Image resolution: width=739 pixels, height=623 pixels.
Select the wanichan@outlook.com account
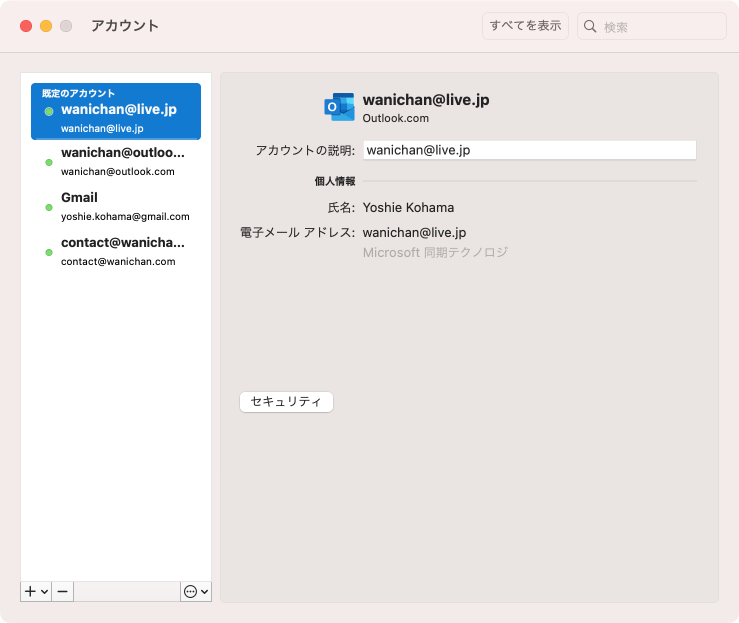pyautogui.click(x=116, y=162)
